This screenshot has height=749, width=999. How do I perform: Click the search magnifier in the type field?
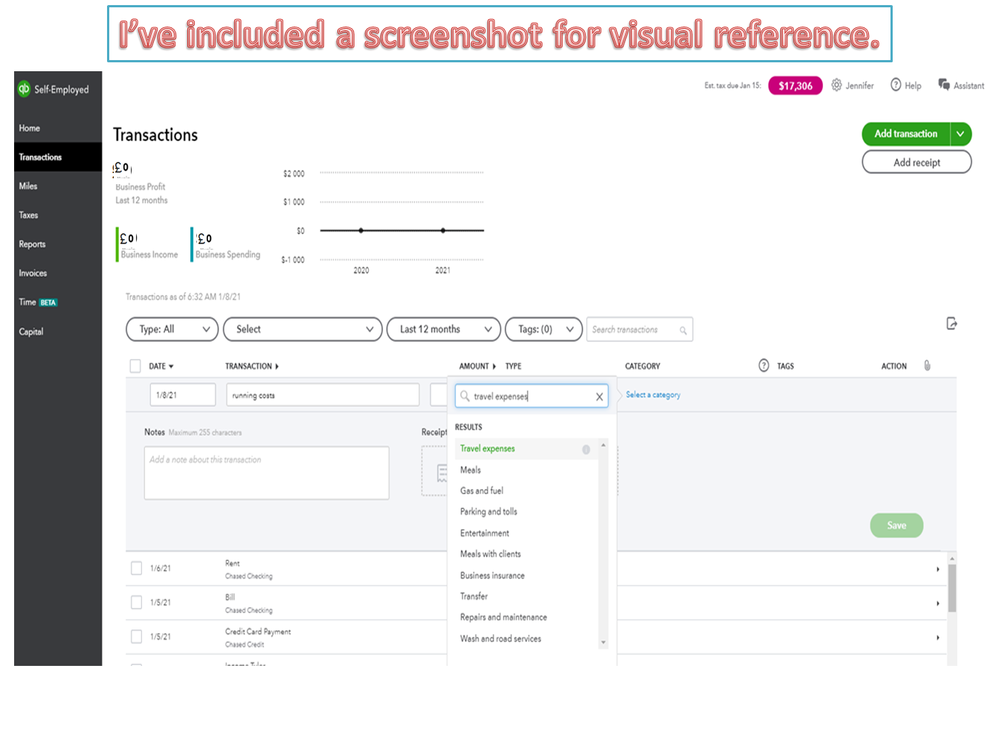point(464,396)
